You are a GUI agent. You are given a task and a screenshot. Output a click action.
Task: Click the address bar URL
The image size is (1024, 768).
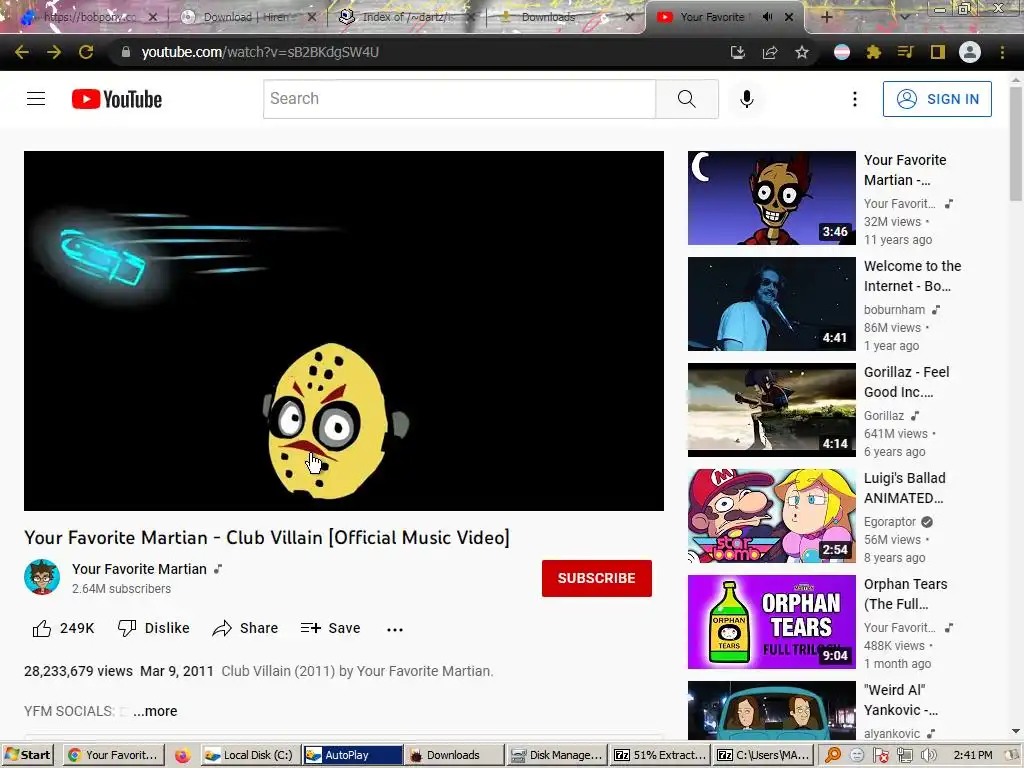[x=260, y=52]
